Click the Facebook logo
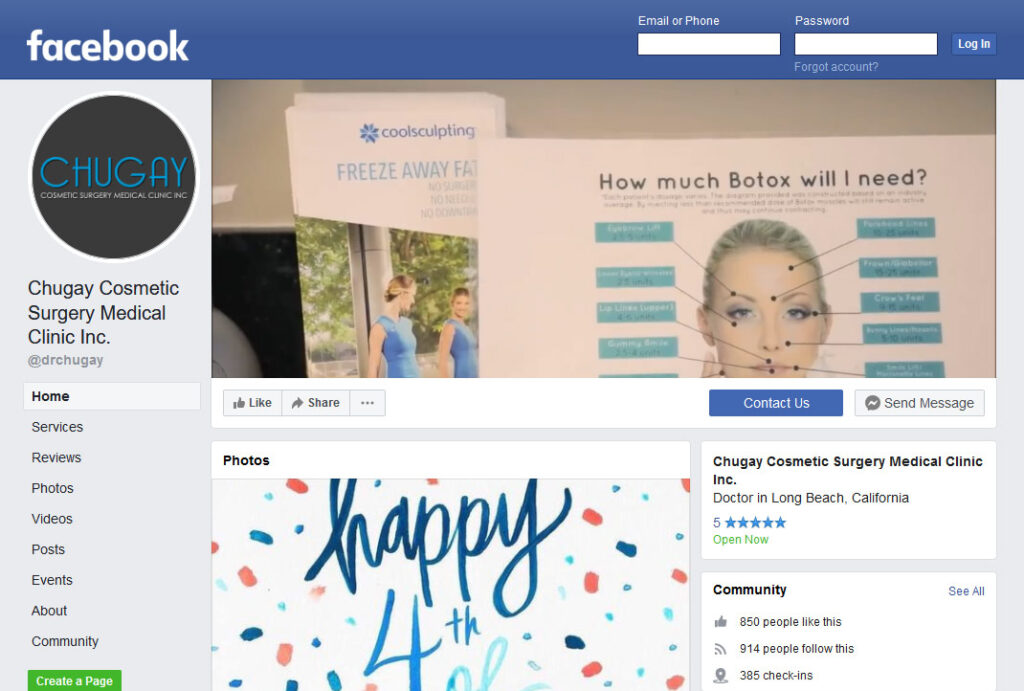The height and width of the screenshot is (691, 1024). (x=108, y=46)
